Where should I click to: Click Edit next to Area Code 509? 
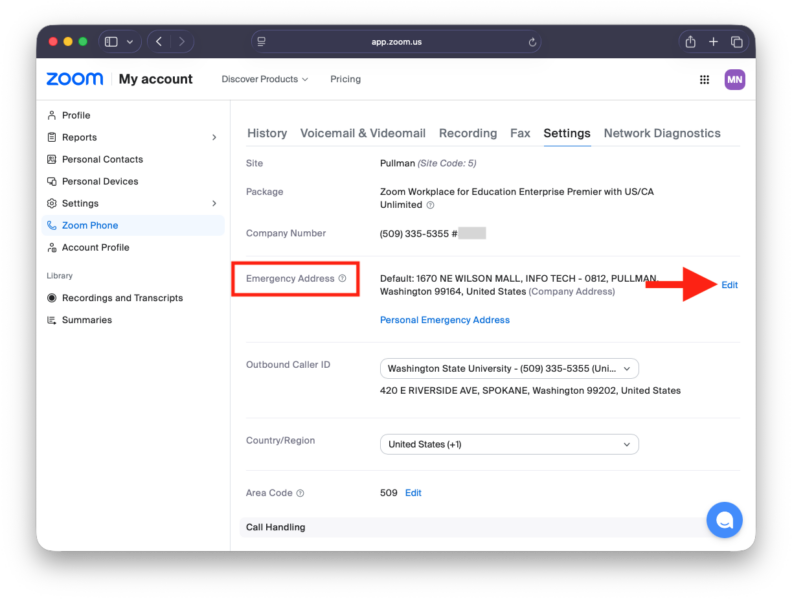click(413, 493)
